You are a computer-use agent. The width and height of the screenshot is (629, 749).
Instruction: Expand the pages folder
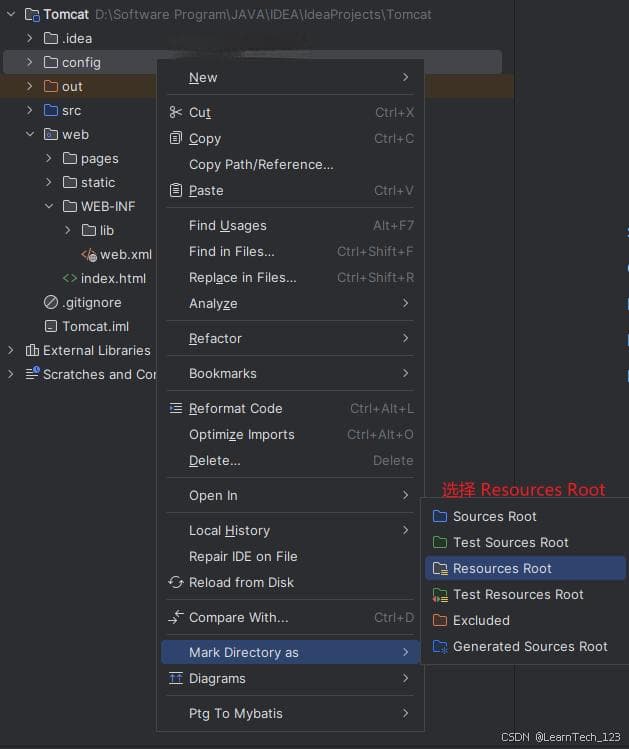tap(49, 158)
